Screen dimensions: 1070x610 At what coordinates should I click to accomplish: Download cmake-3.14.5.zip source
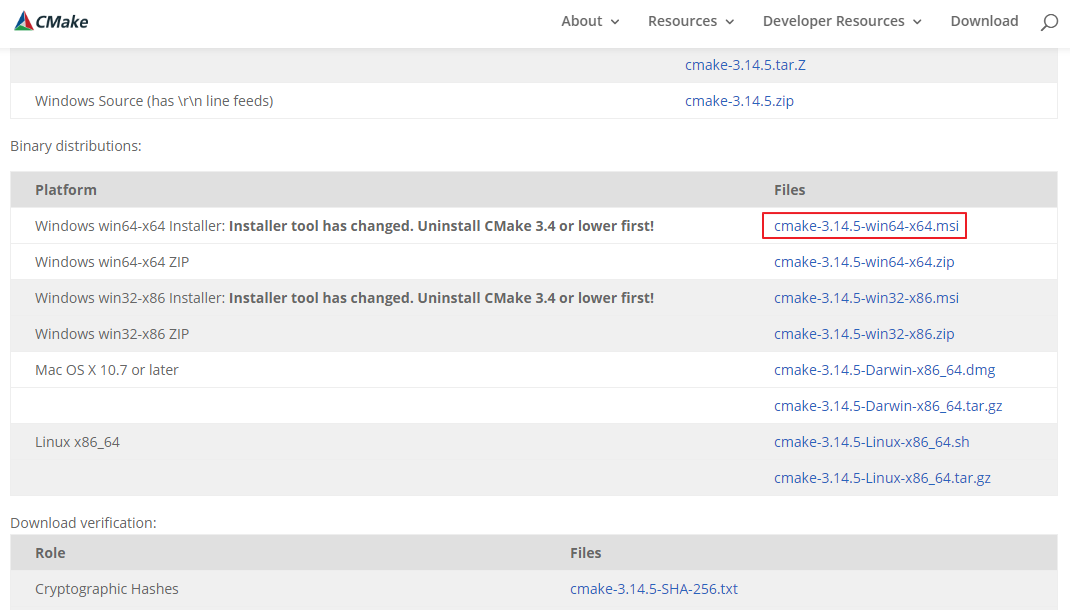(739, 101)
